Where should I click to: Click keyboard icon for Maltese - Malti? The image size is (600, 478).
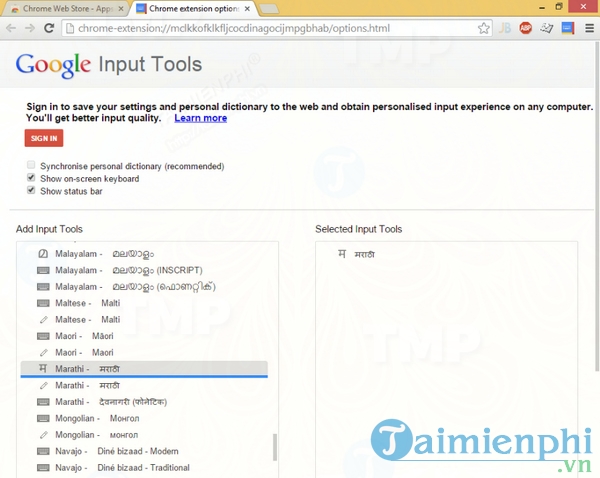click(x=43, y=303)
